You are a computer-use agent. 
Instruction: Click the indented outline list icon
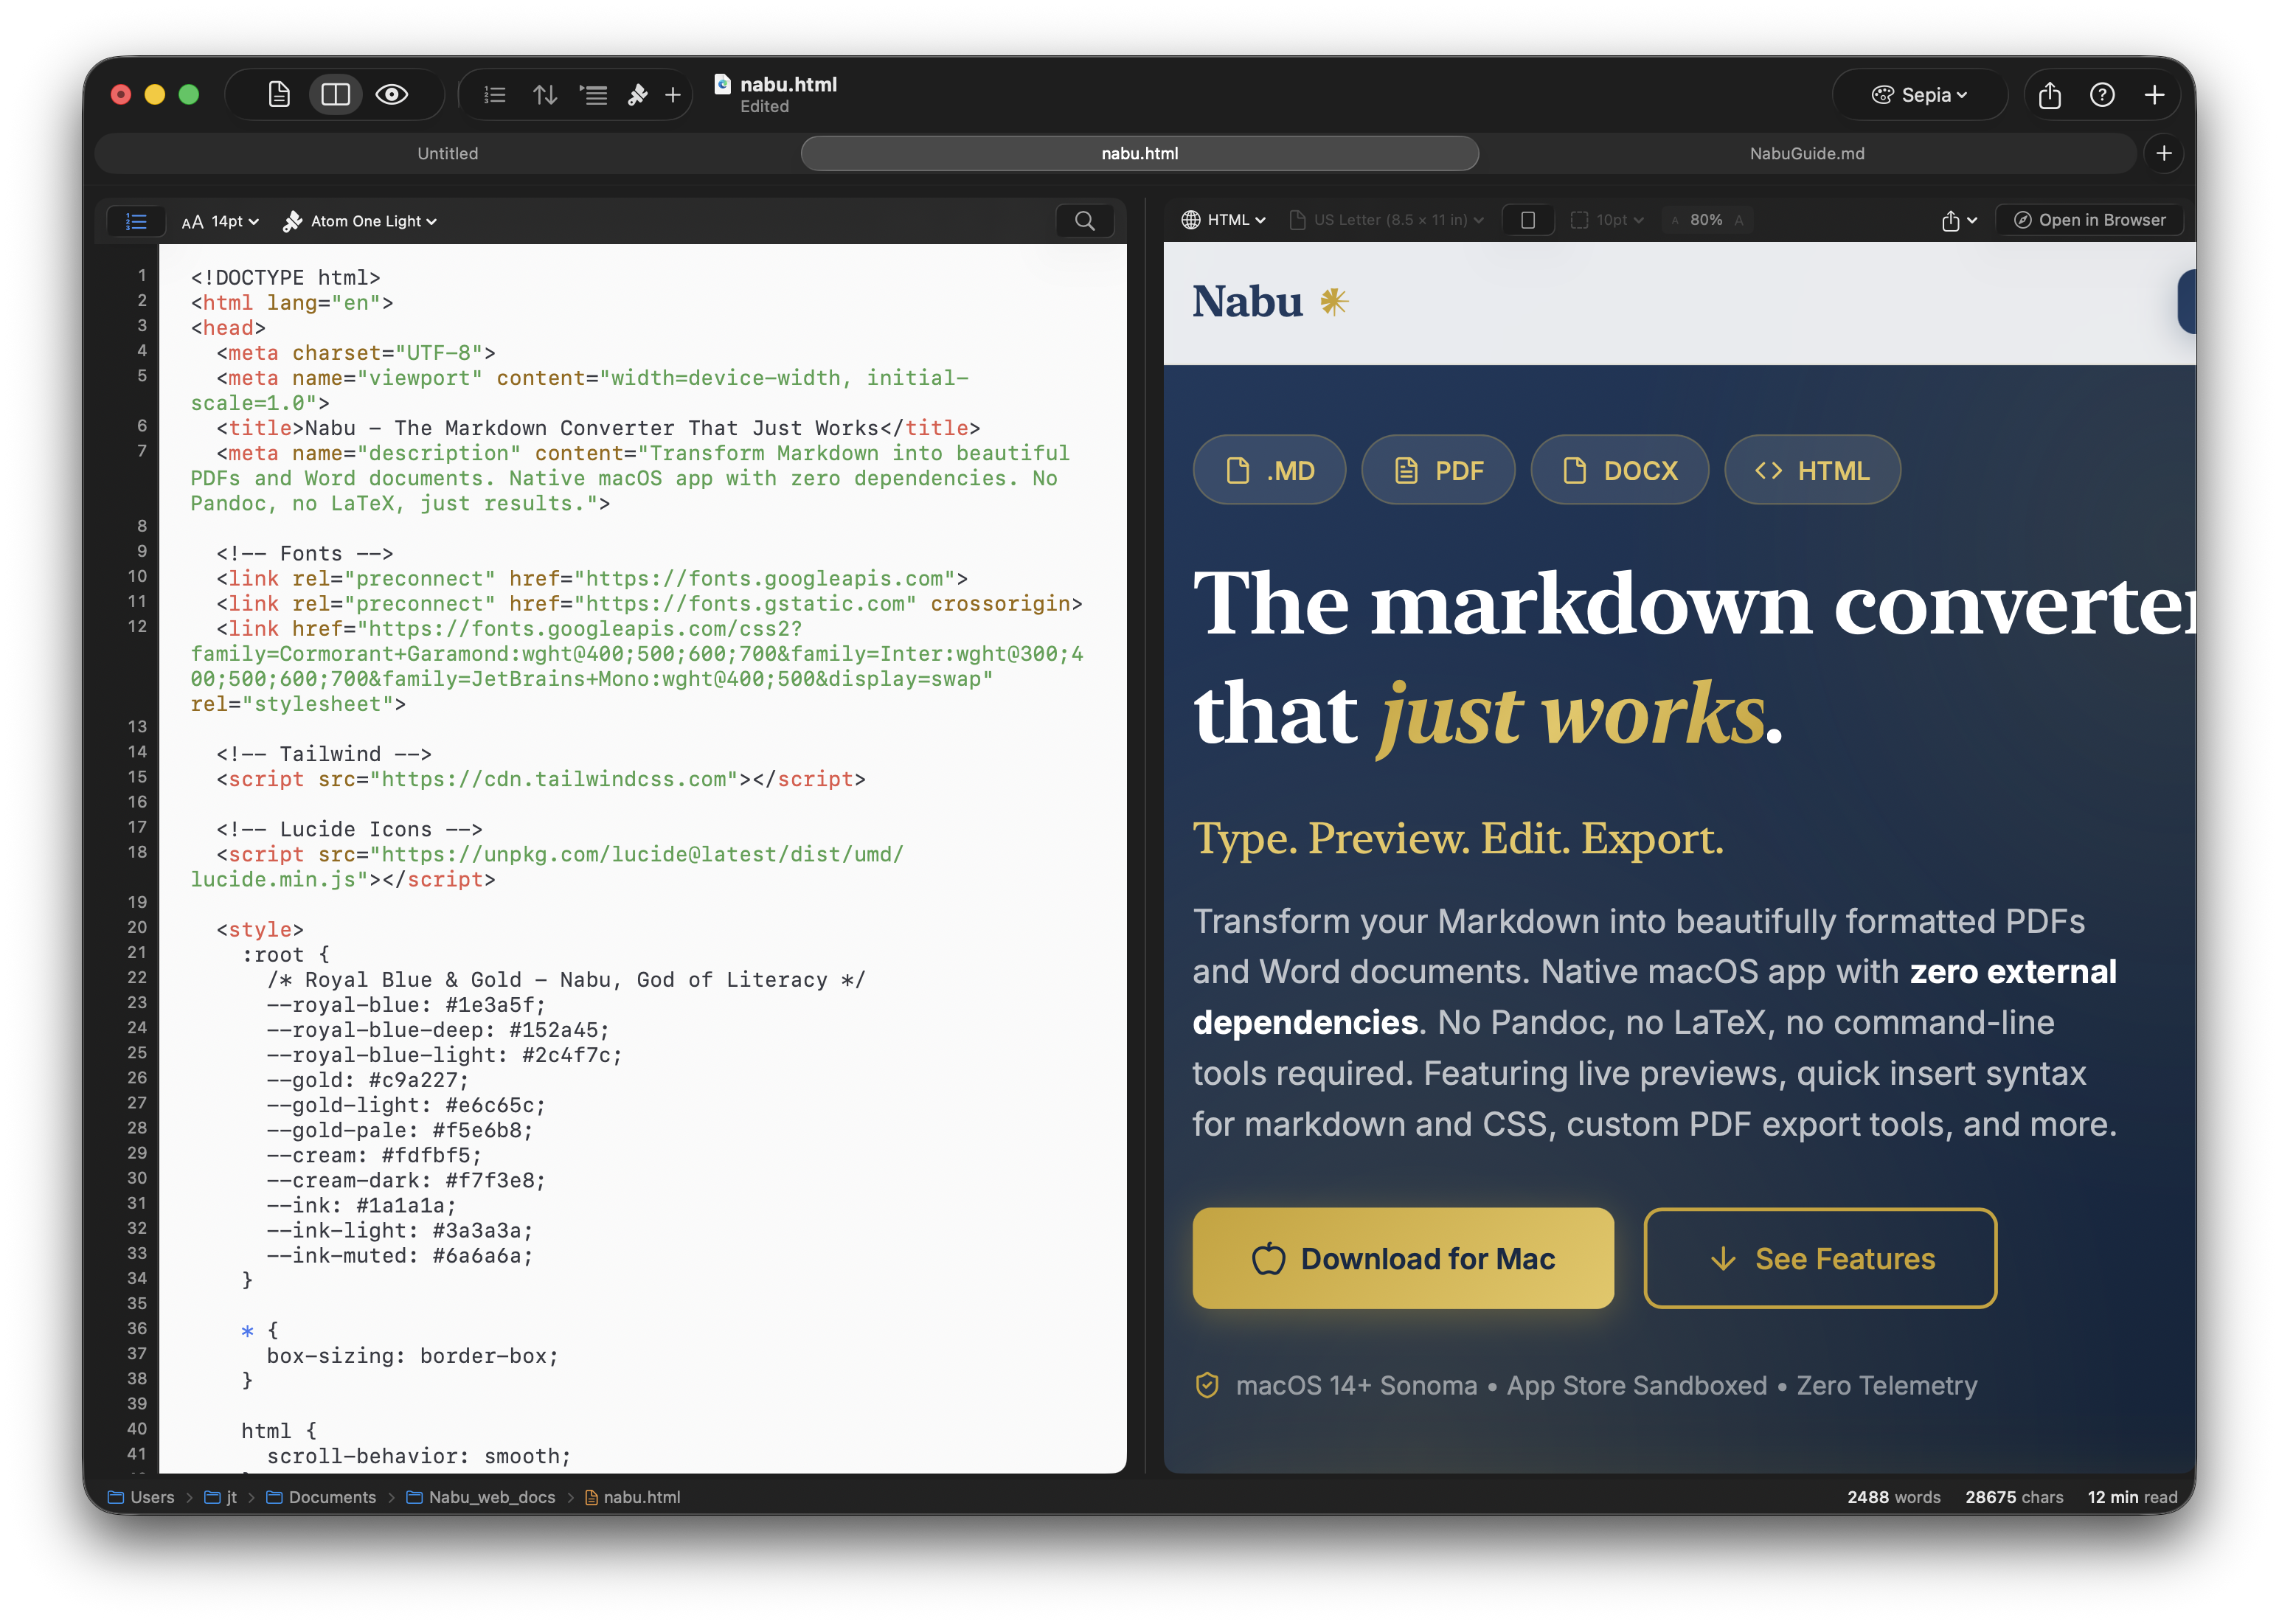594,95
